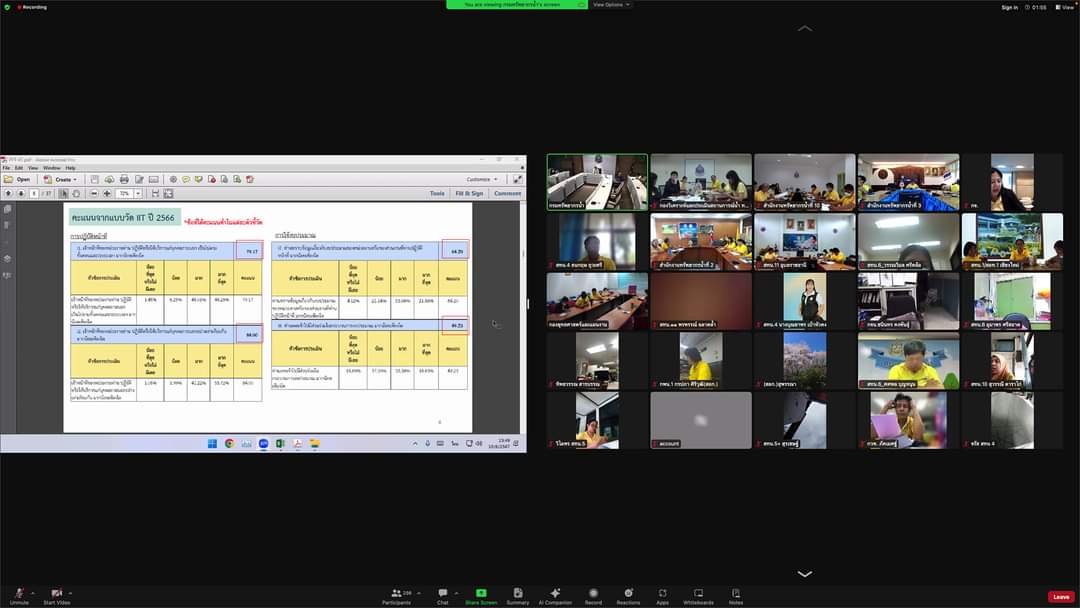1080x608 pixels.
Task: Open the meeting Summary
Action: coord(518,596)
